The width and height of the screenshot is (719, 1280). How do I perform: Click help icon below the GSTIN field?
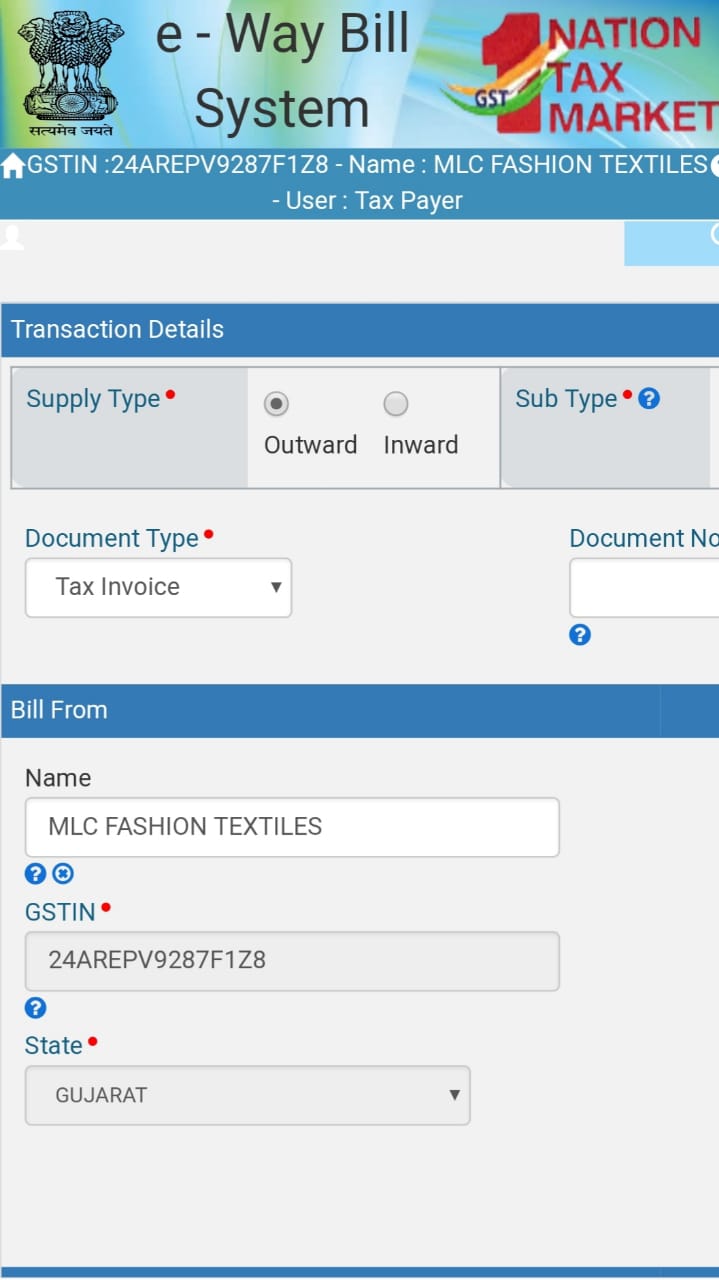pyautogui.click(x=35, y=1008)
